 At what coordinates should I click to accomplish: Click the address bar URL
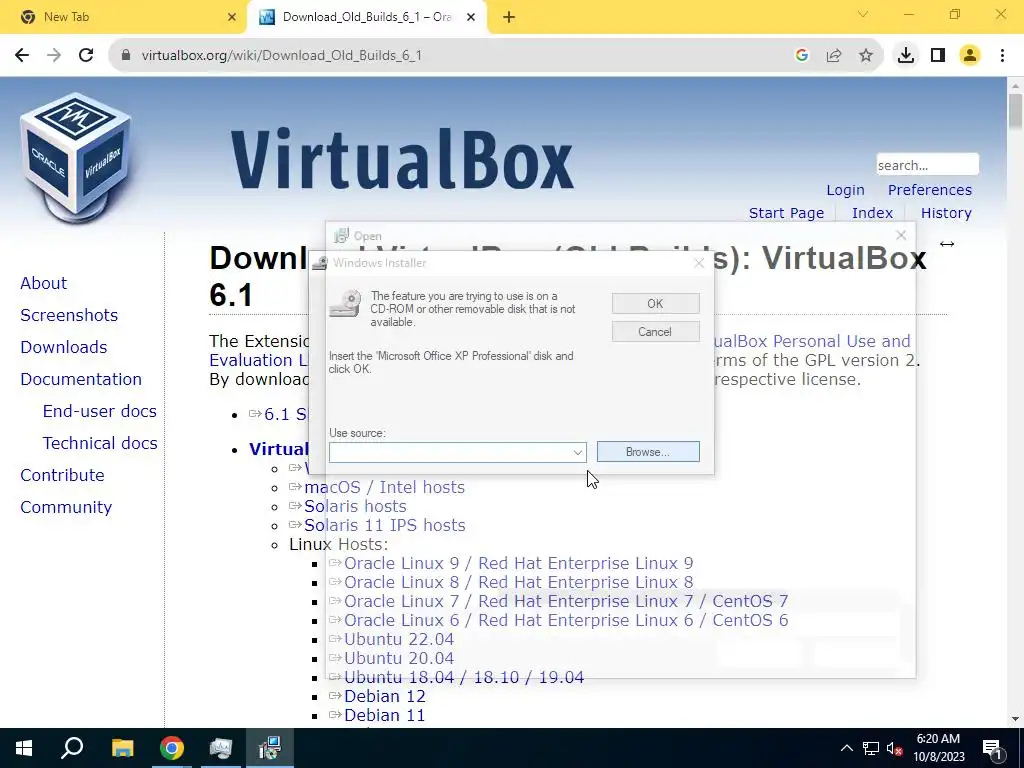[x=281, y=56]
